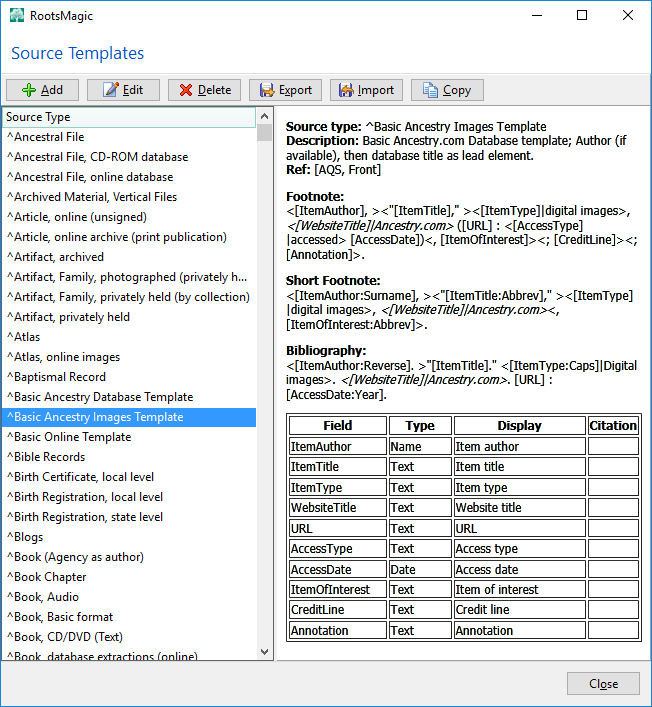652x707 pixels.
Task: Select ^Book, Audio
Action: 129,597
